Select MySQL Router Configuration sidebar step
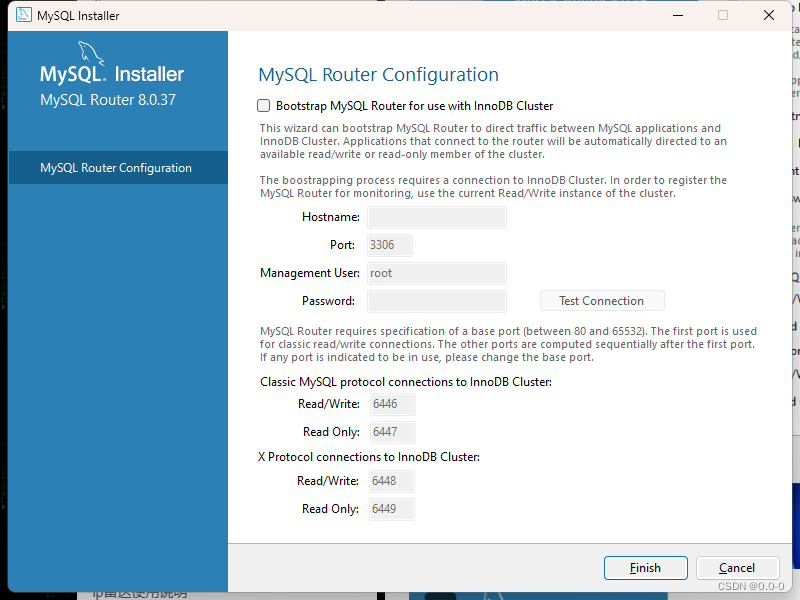 [x=118, y=168]
